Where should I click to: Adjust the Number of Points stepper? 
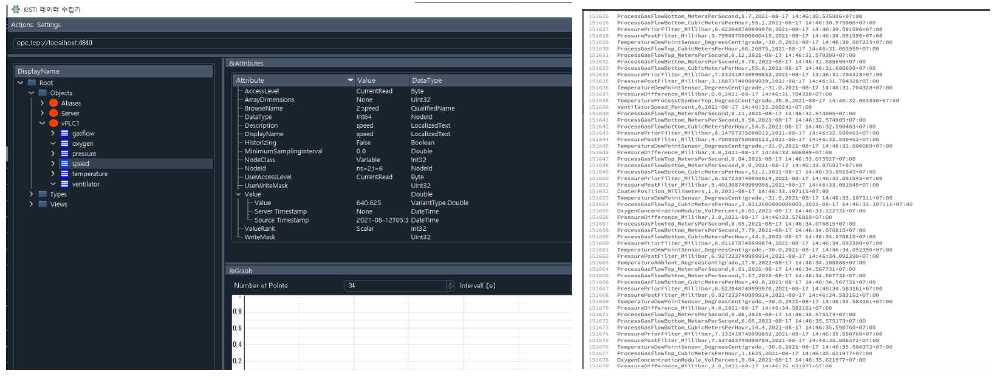pyautogui.click(x=451, y=286)
